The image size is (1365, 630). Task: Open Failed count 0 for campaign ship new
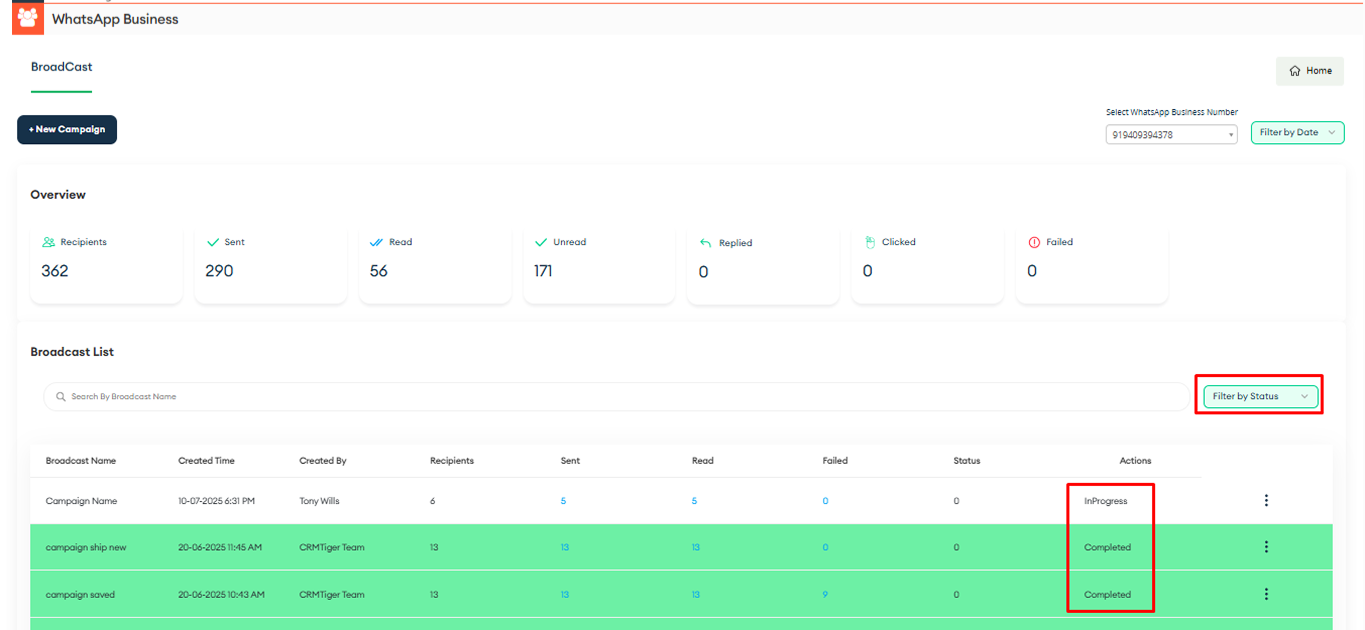click(825, 548)
